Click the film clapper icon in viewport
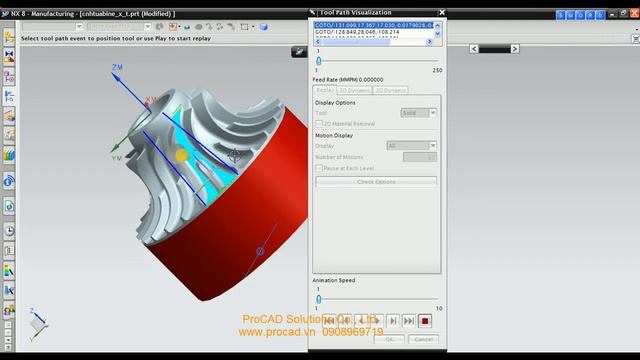Viewport: 640px width, 360px height. pyautogui.click(x=299, y=52)
